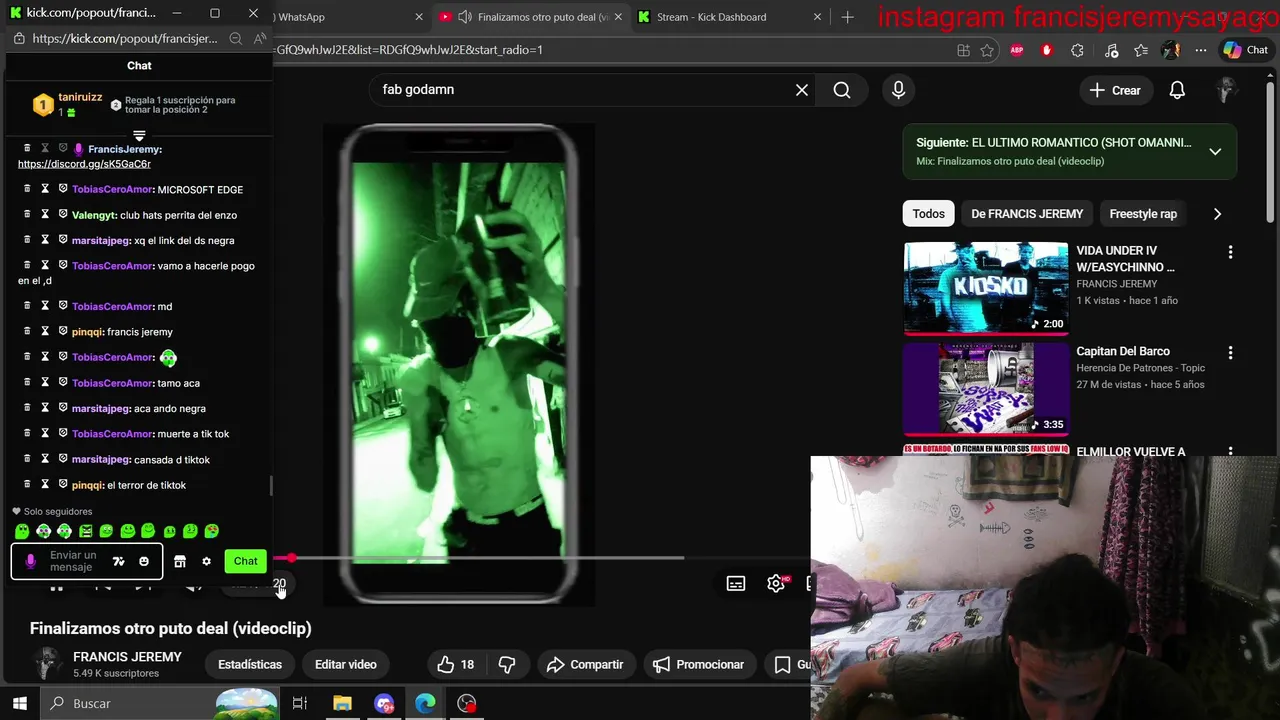Open the emoji picker in chat input
This screenshot has width=1280, height=720.
[x=144, y=561]
